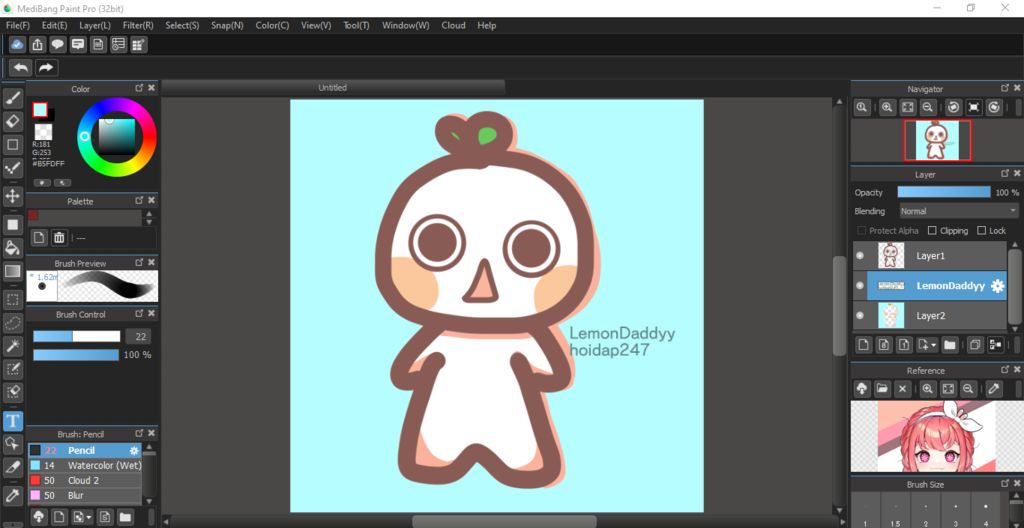Select the Select Eraser tool

[x=12, y=392]
